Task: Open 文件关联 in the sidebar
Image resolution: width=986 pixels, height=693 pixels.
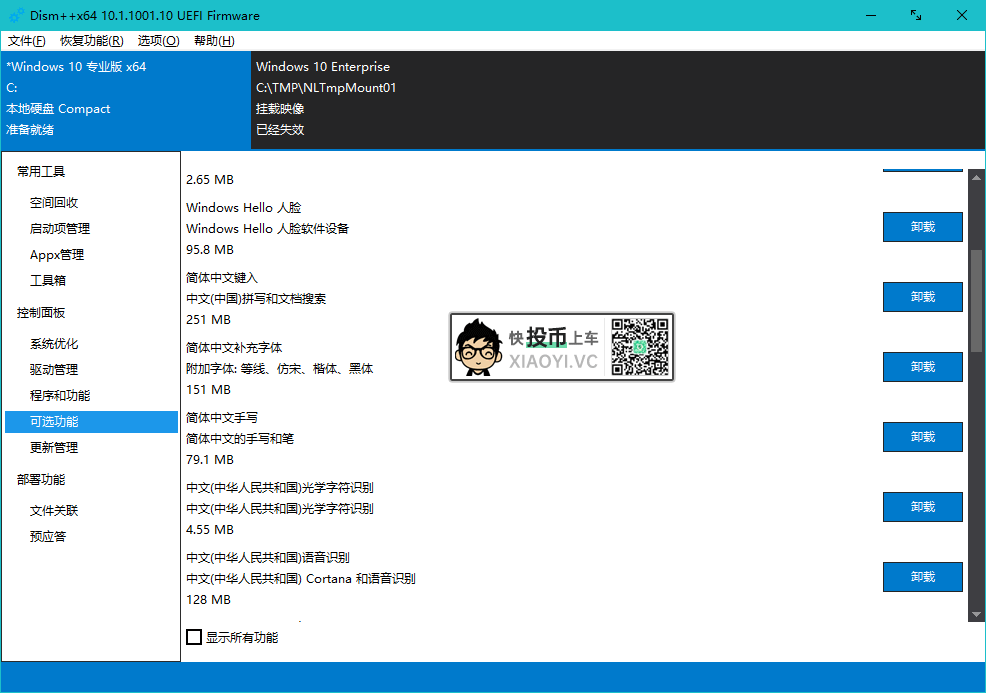Action: [54, 511]
